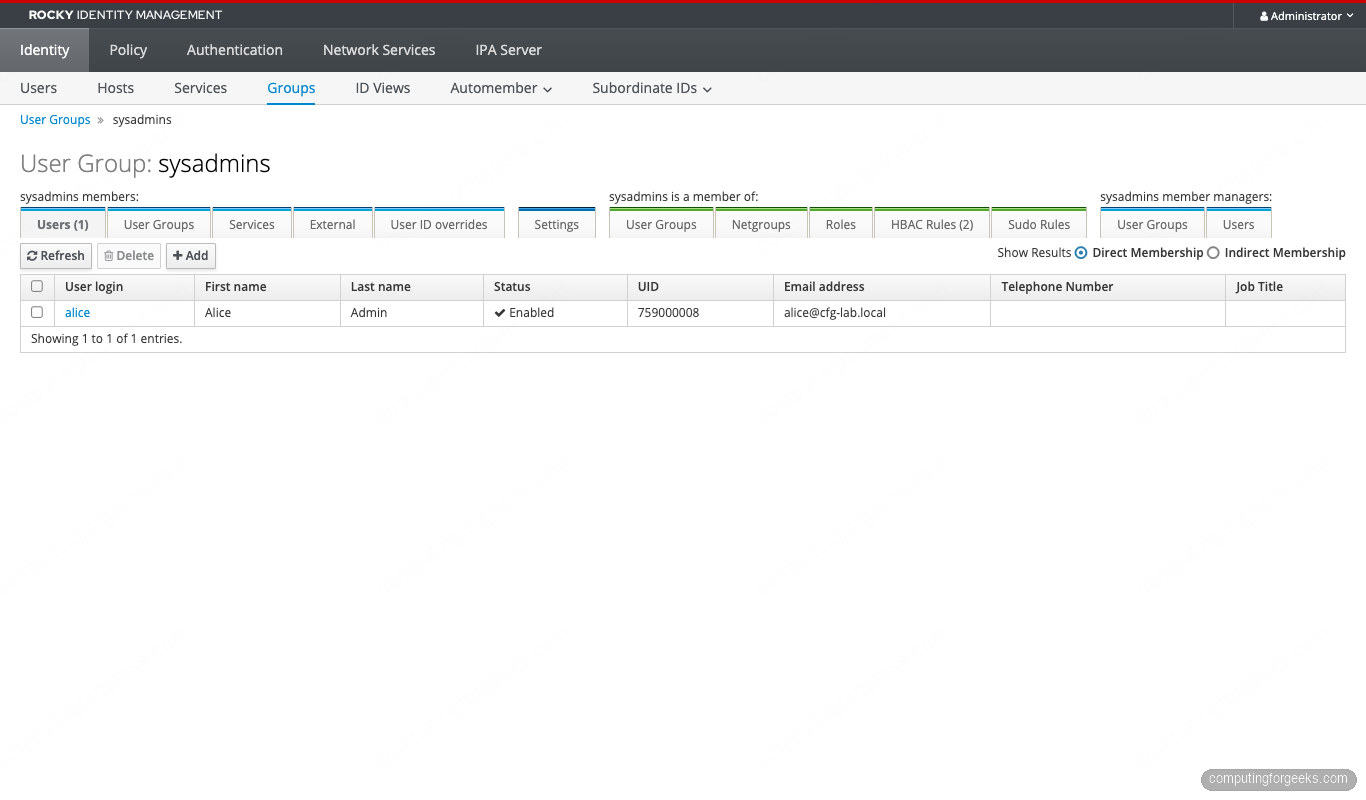1366x800 pixels.
Task: Open the Authentication main tab
Action: point(235,50)
